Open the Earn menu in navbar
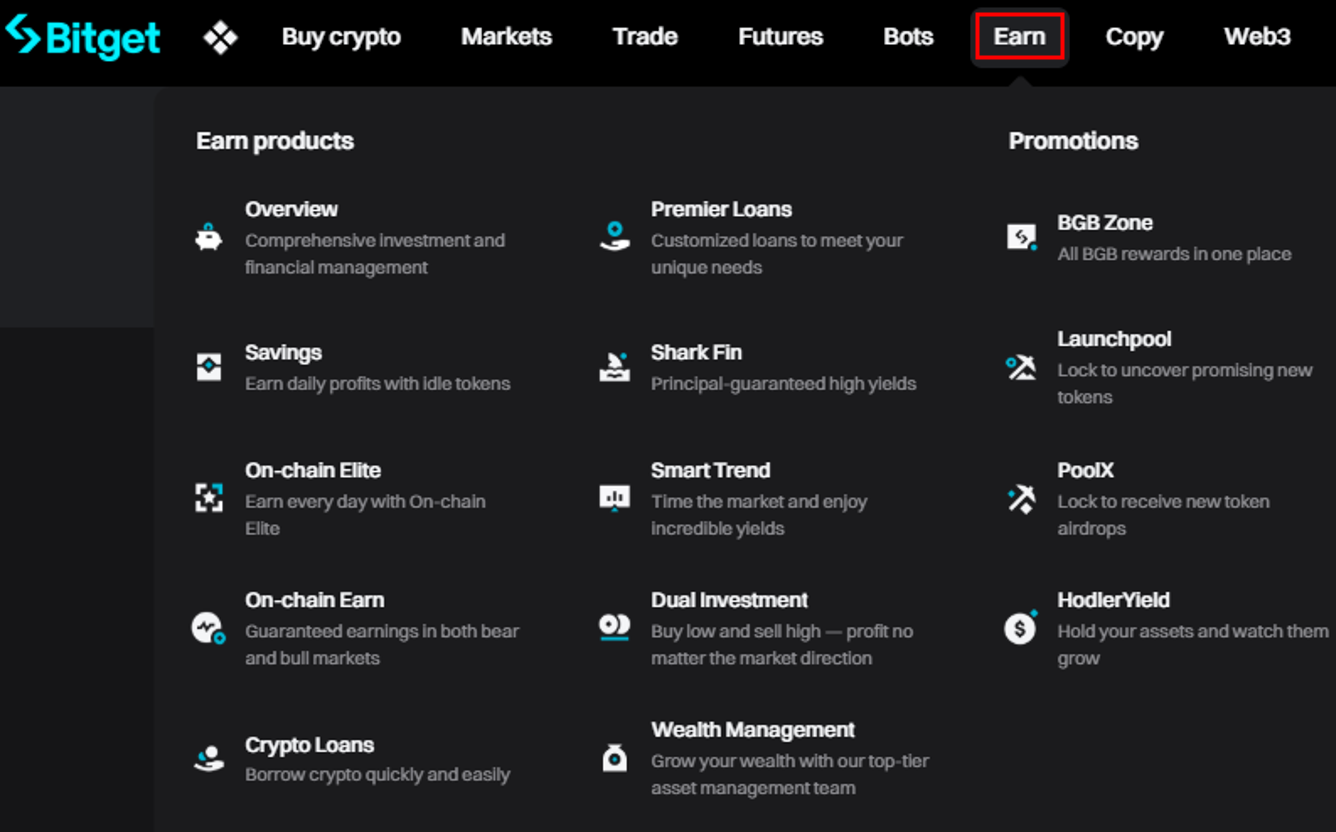The image size is (1336, 832). click(1019, 37)
